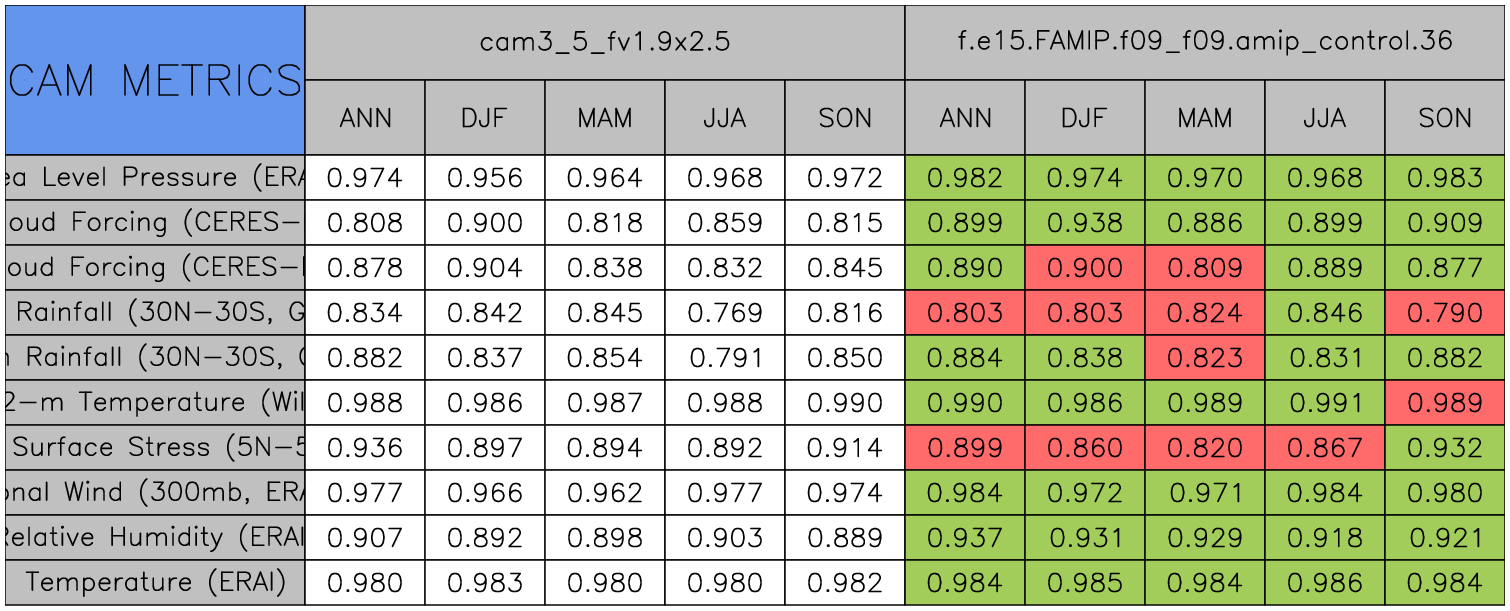Select the 2-m Temperature row label

click(x=155, y=402)
